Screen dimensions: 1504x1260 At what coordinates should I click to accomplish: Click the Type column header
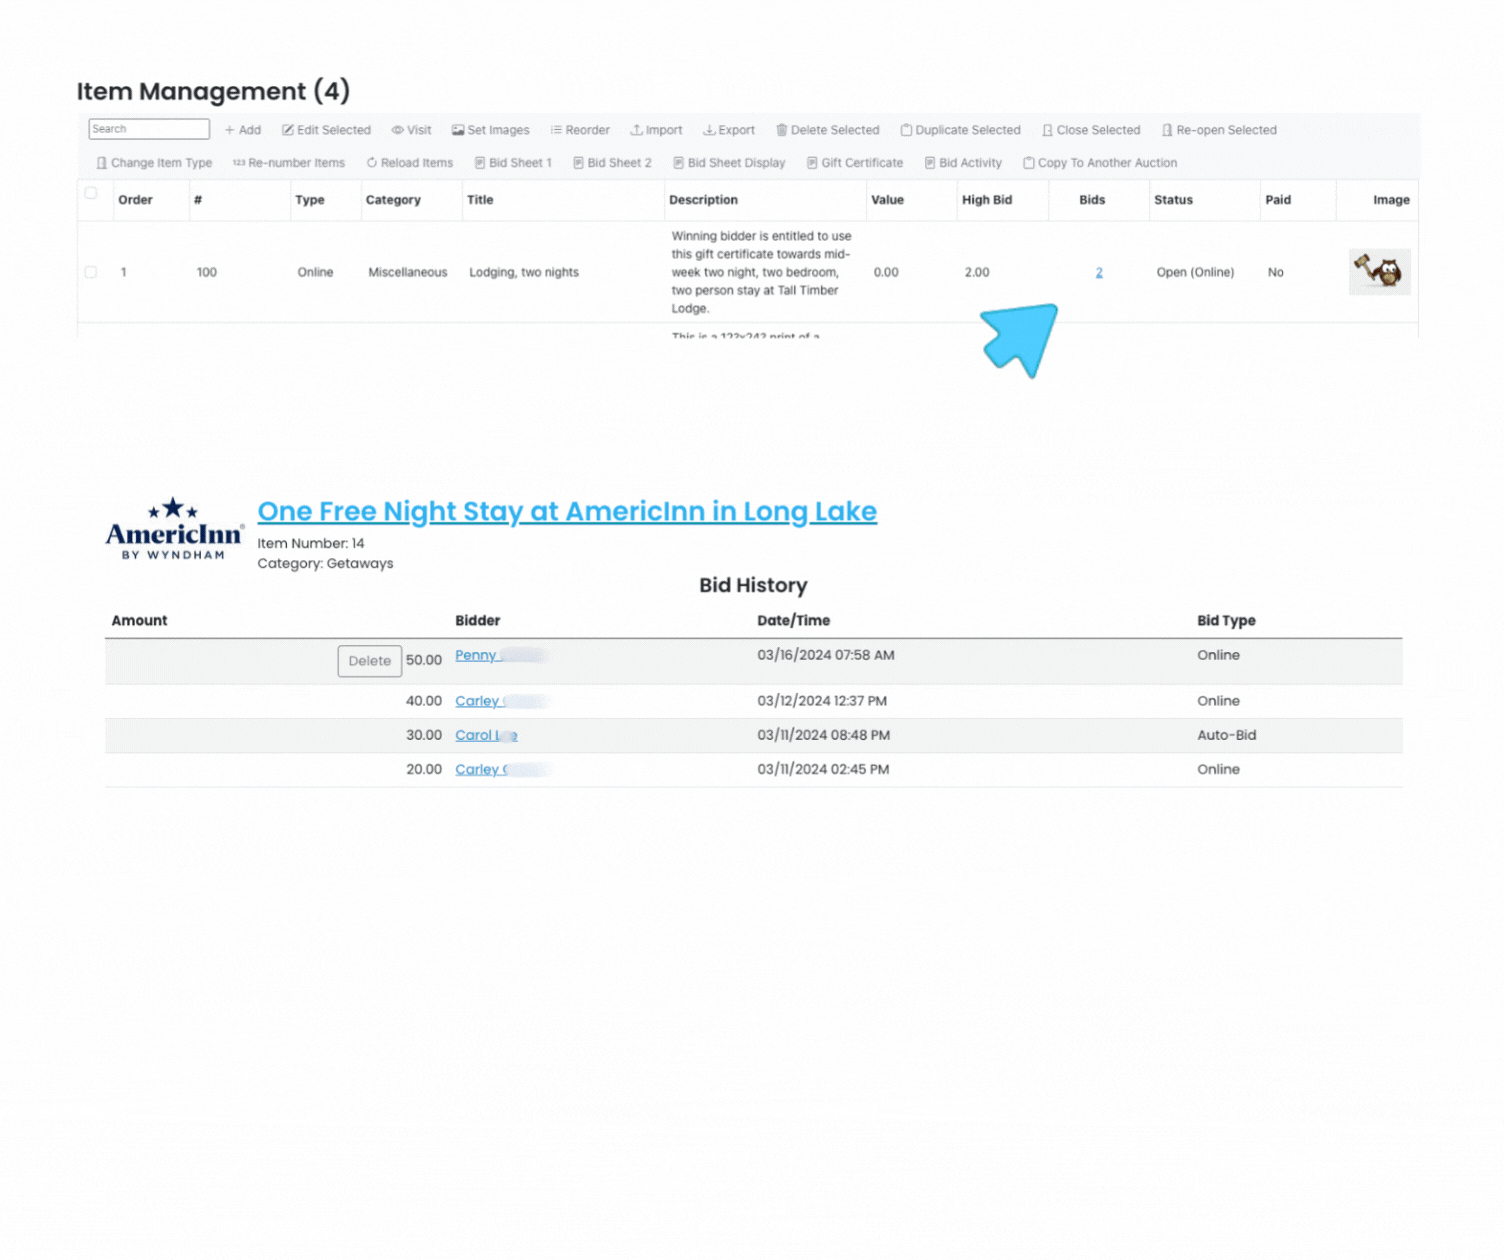click(x=310, y=200)
